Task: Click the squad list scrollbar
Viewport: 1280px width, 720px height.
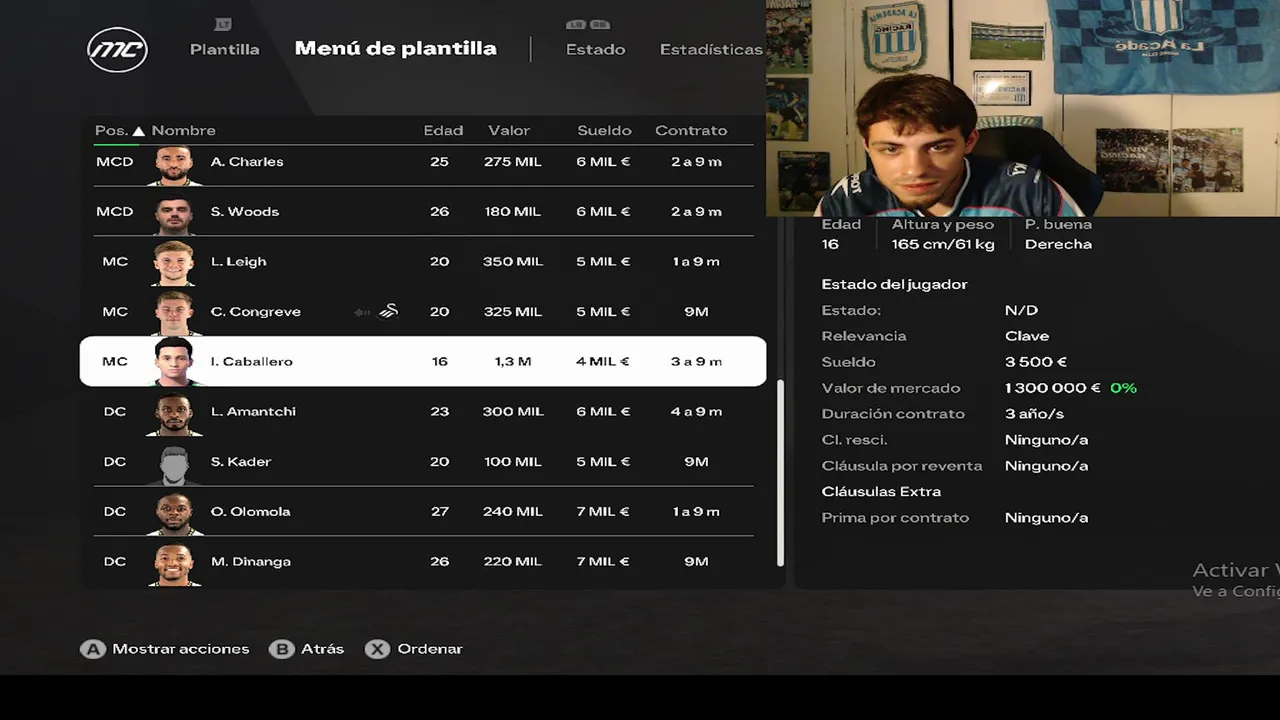Action: pyautogui.click(x=781, y=470)
